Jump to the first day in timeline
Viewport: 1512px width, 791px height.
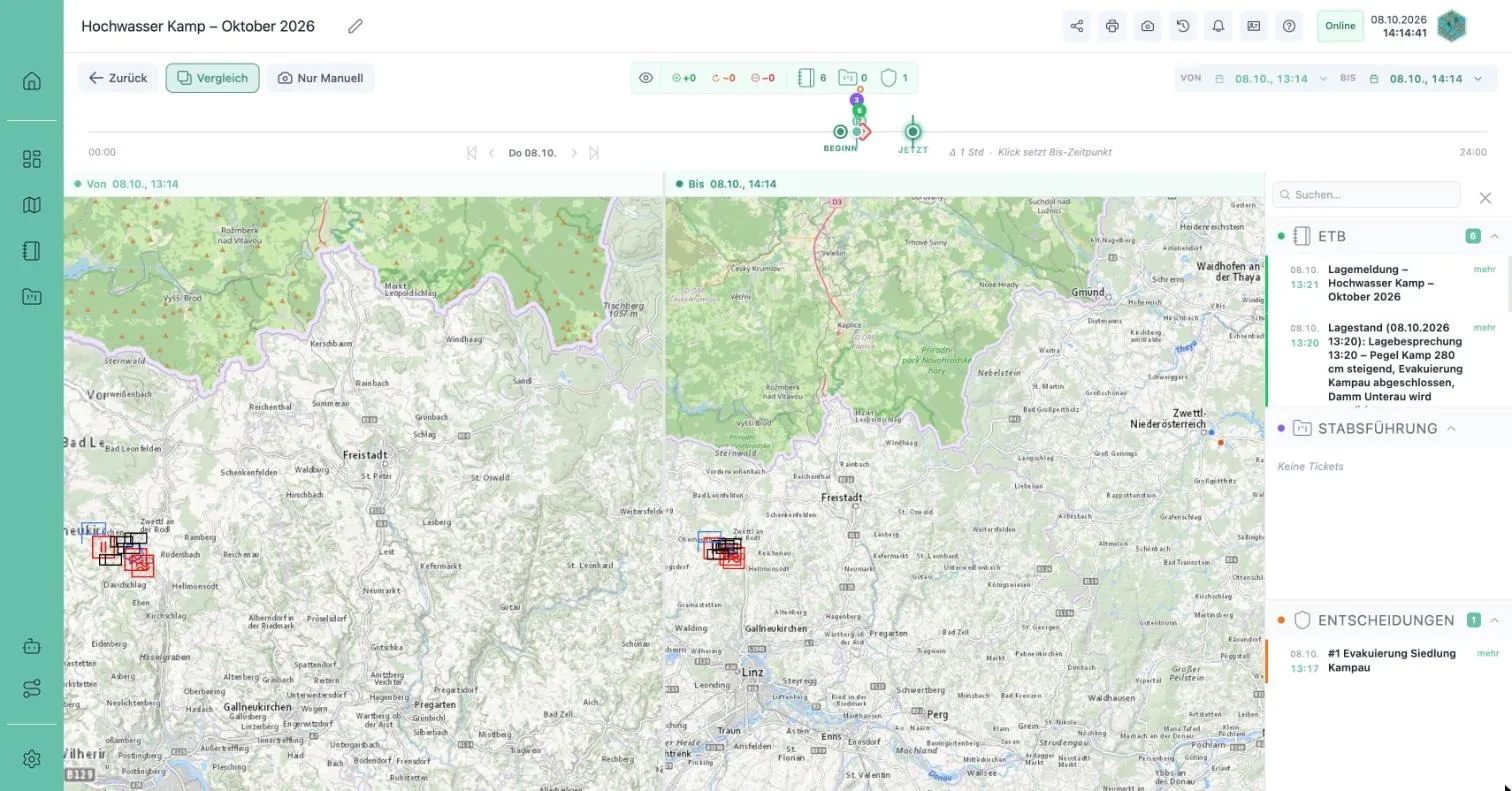pyautogui.click(x=471, y=153)
